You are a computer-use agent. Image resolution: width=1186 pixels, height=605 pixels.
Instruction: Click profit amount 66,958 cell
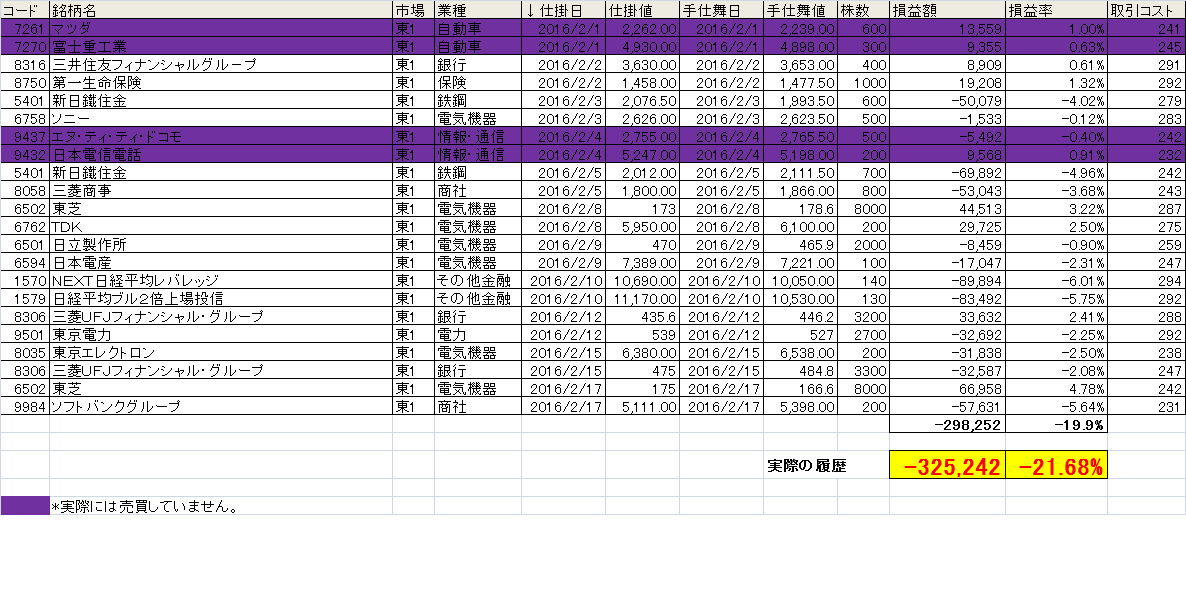coord(947,389)
